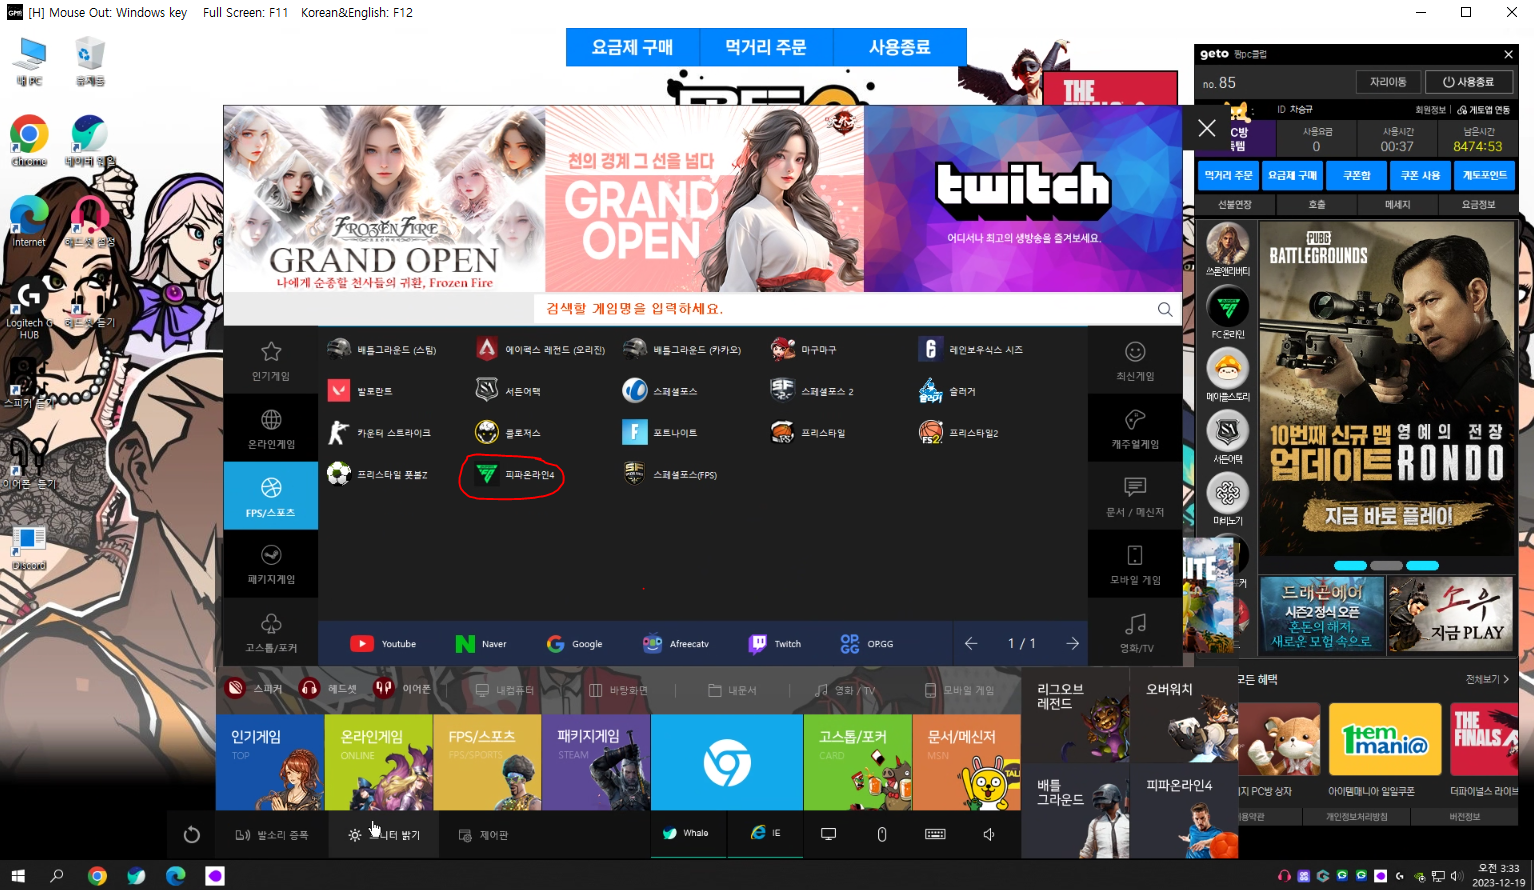
Task: Select the 요금정보 tab in geto panel
Action: coord(1478,204)
